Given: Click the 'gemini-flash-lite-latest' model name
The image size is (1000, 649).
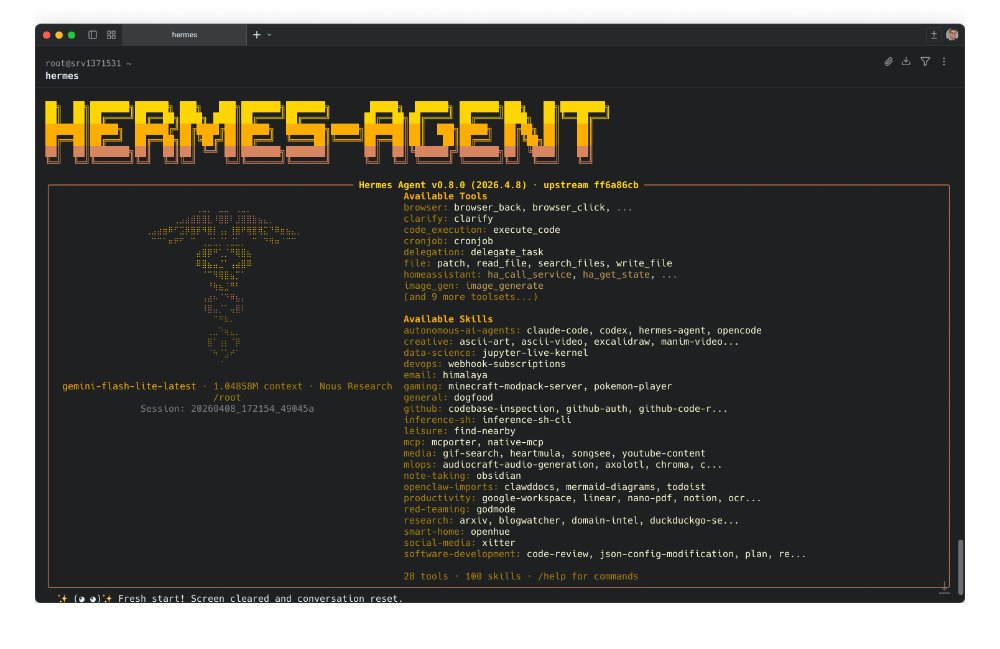Looking at the screenshot, I should point(129,386).
